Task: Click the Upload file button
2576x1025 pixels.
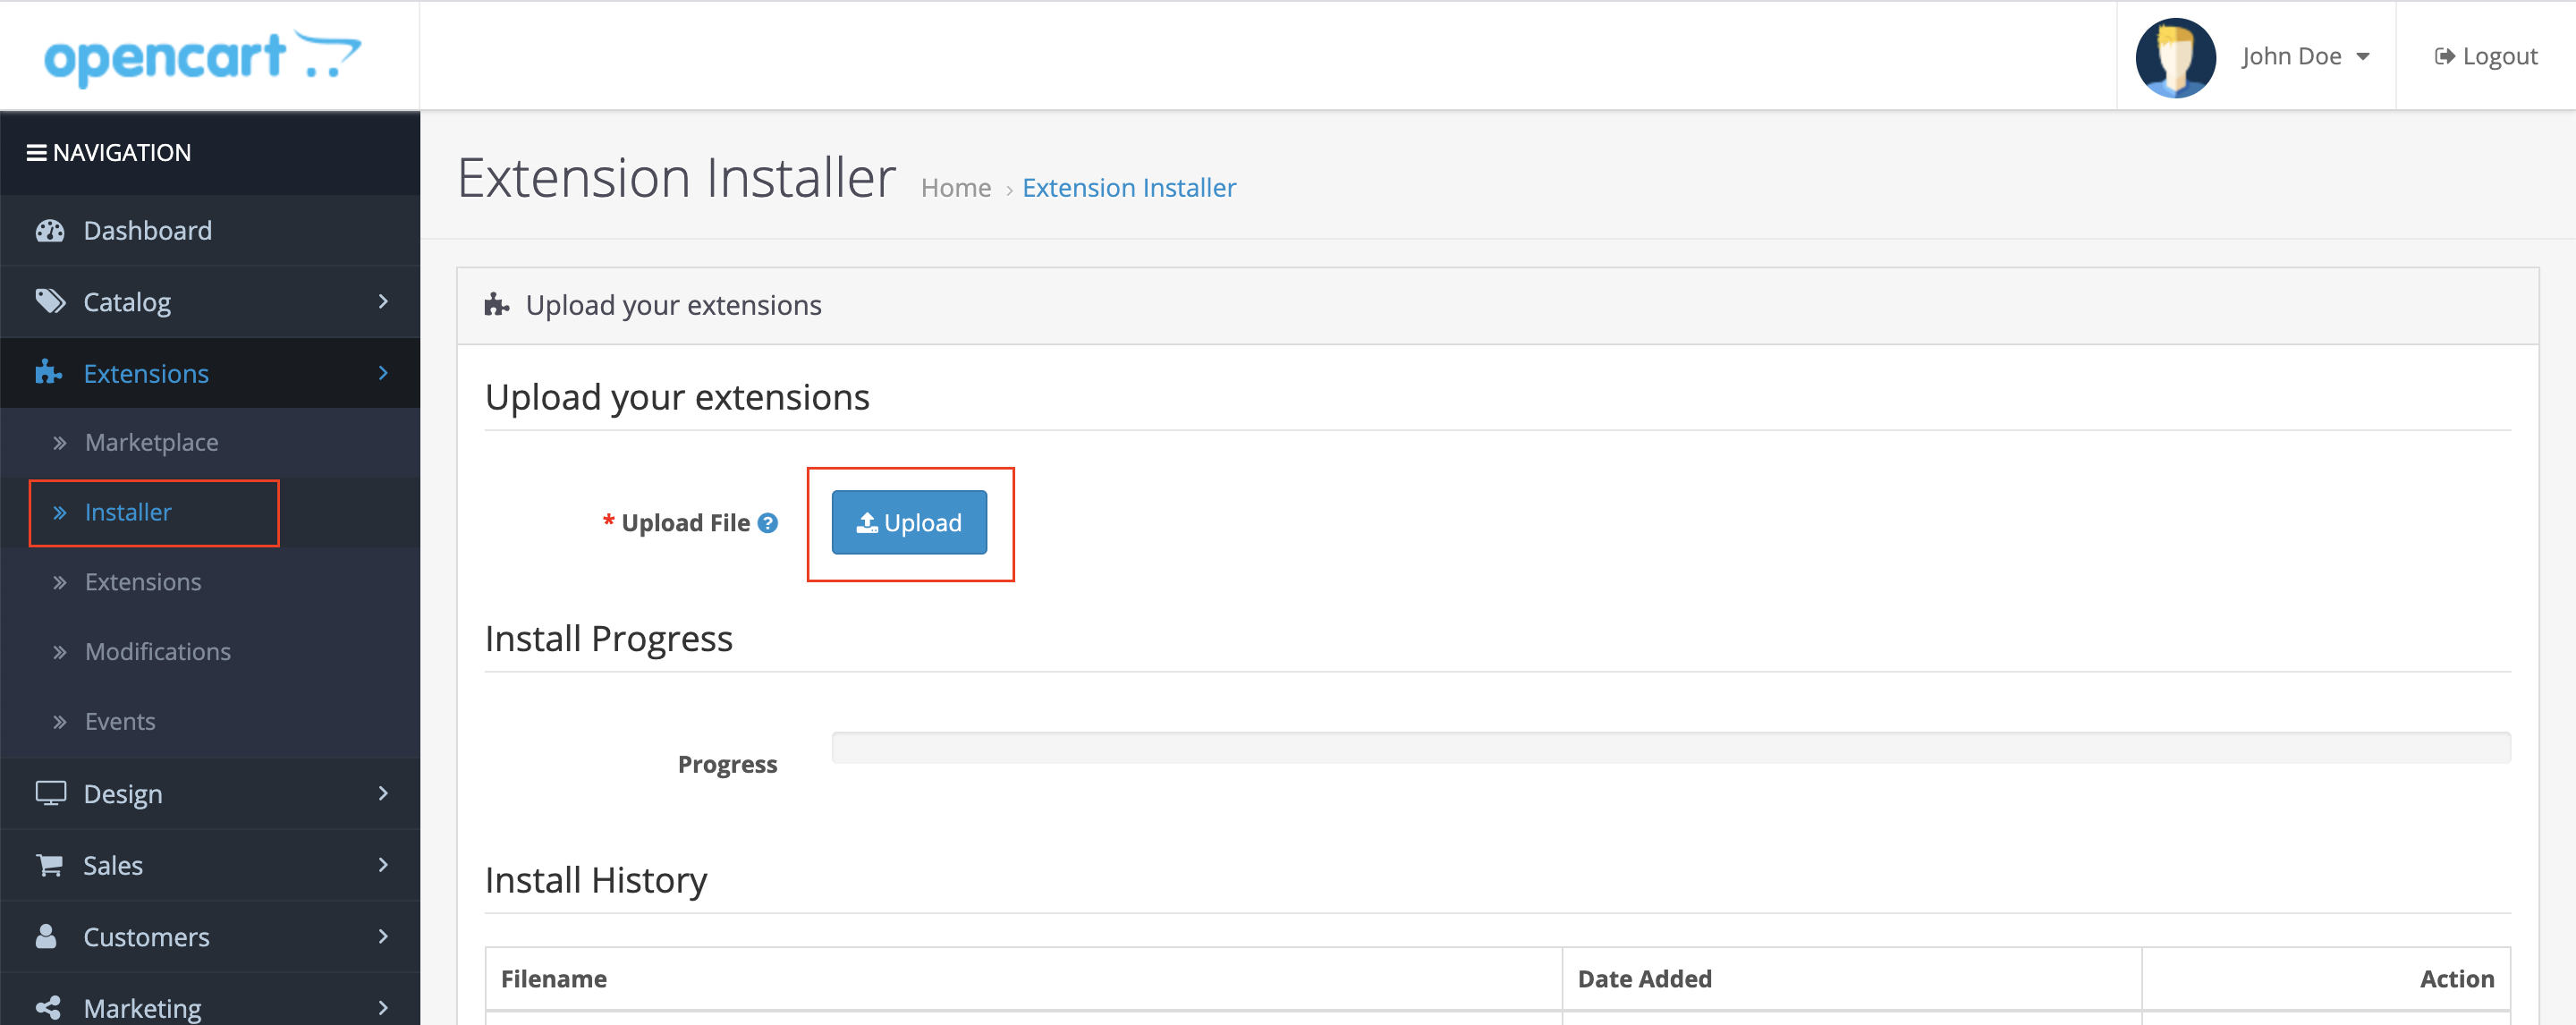Action: pyautogui.click(x=909, y=521)
